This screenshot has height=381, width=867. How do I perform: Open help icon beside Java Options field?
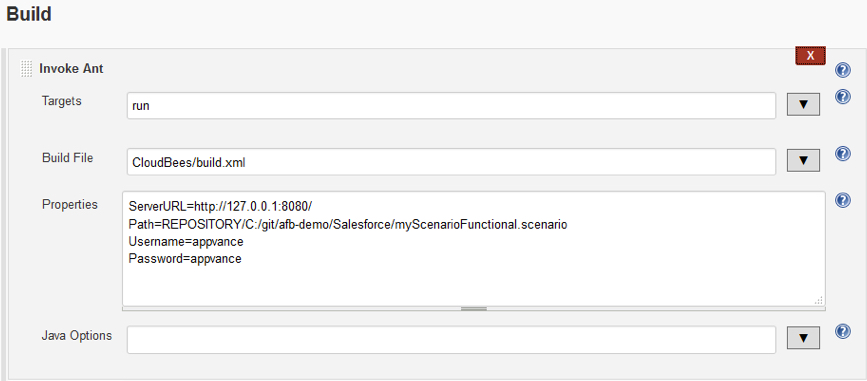pyautogui.click(x=843, y=331)
